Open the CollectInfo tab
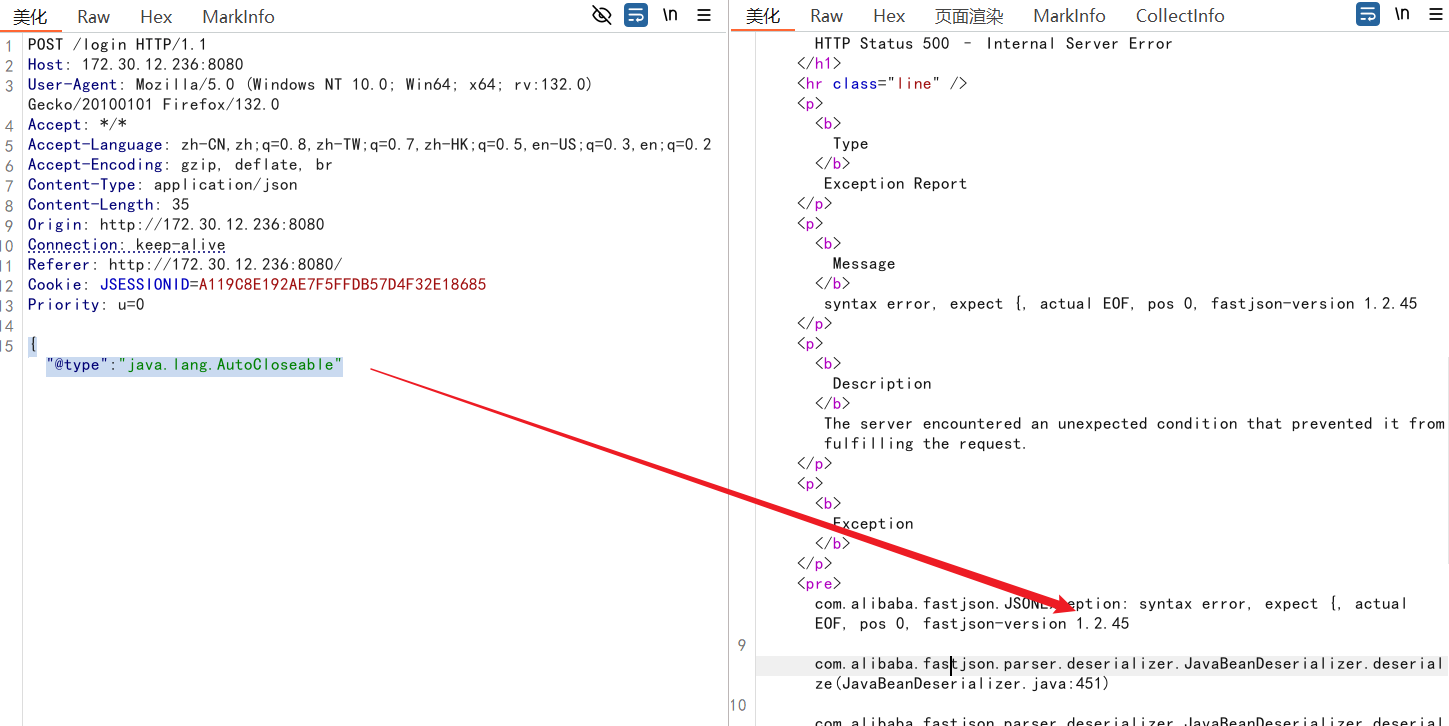1449x726 pixels. click(x=1180, y=15)
